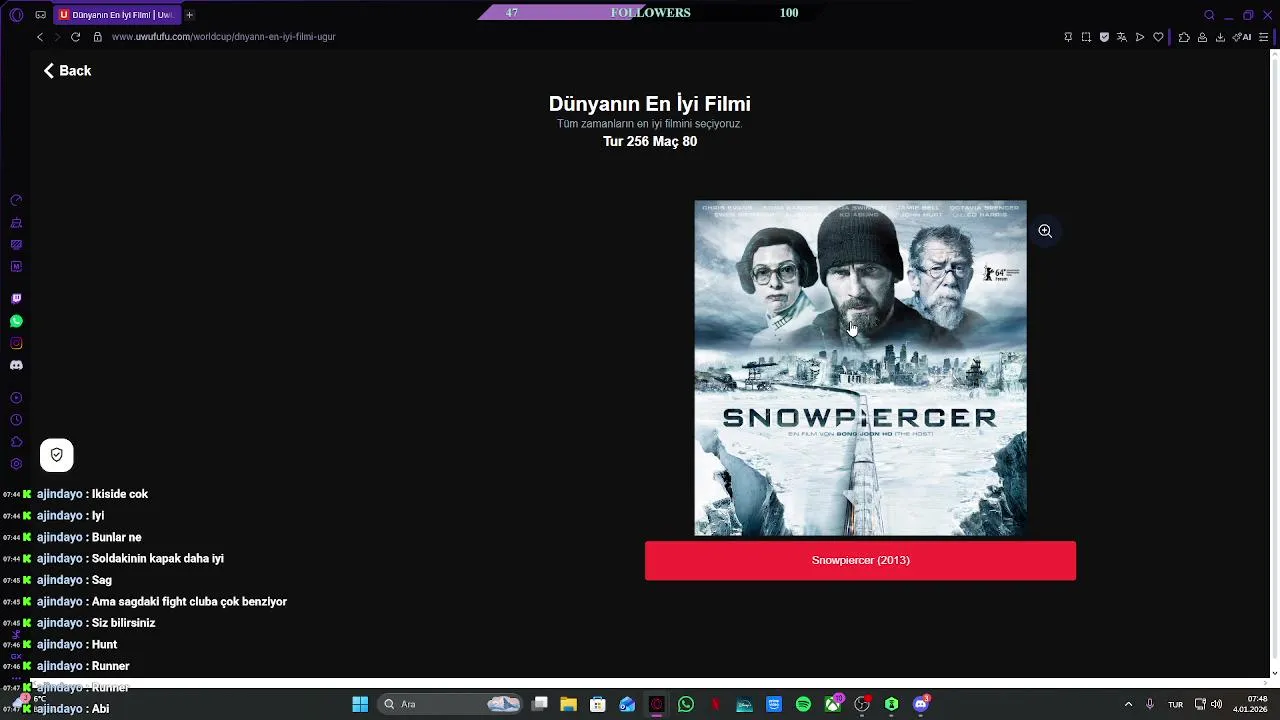Image resolution: width=1280 pixels, height=720 pixels.
Task: Search tabs with the magnifier icon
Action: coord(1209,15)
